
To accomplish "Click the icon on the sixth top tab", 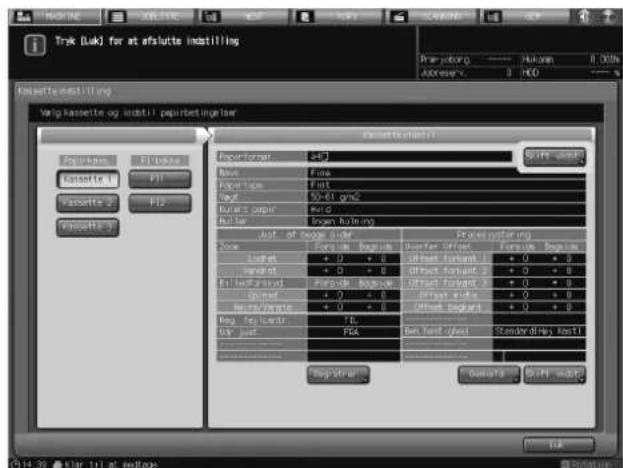I will pyautogui.click(x=492, y=17).
